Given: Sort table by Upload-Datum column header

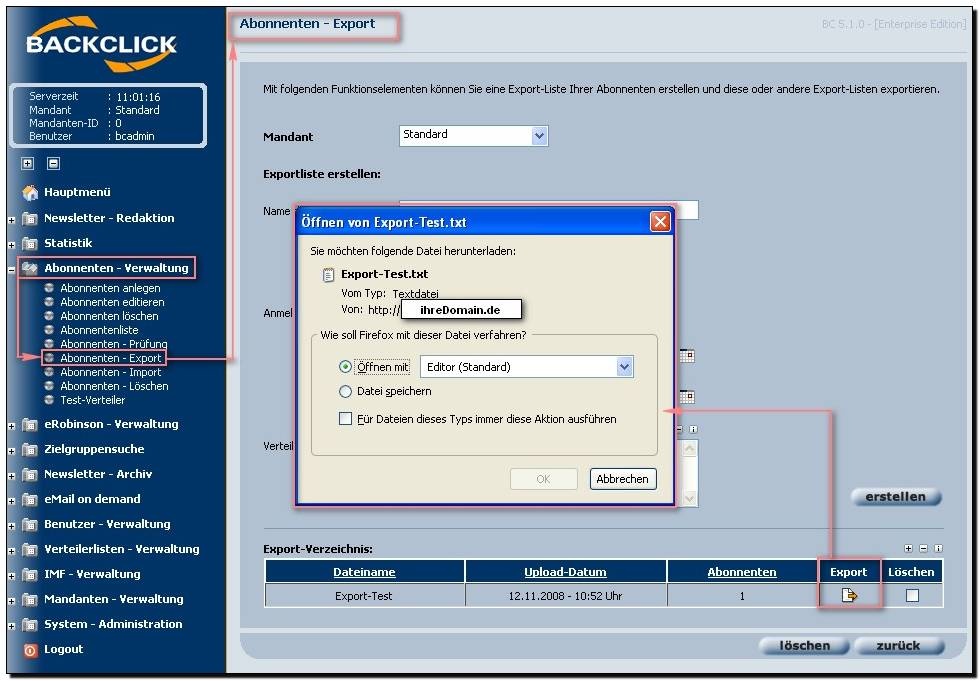Looking at the screenshot, I should tap(565, 572).
